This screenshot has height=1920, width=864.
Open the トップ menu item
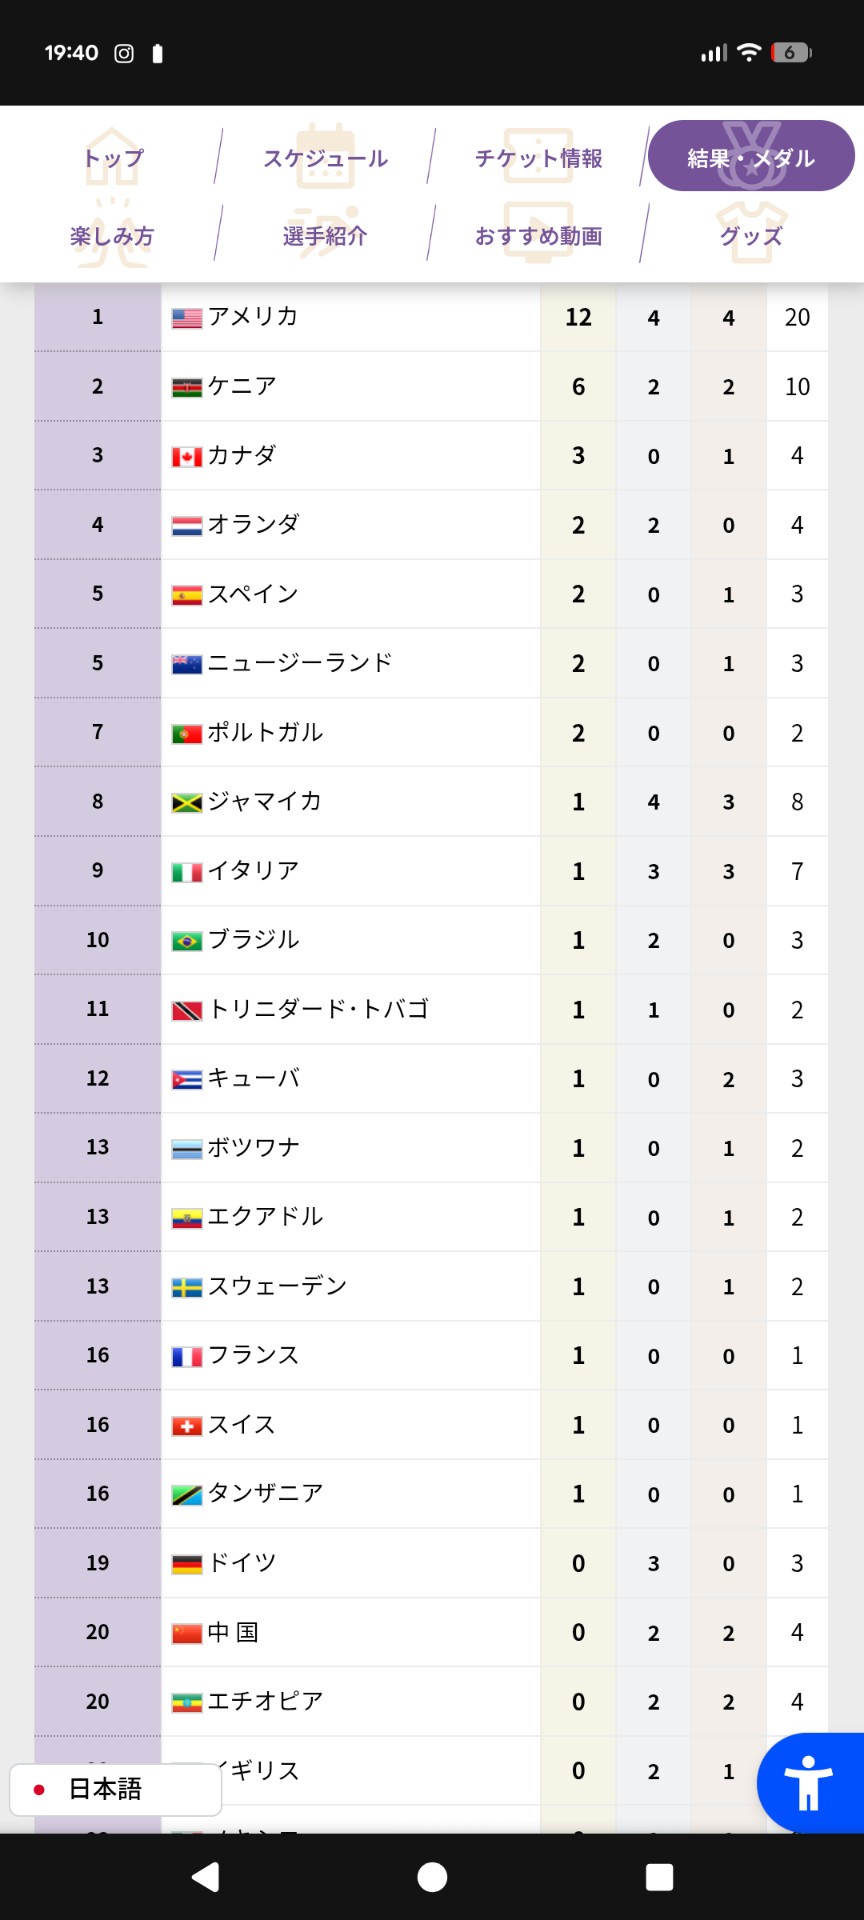click(x=113, y=158)
